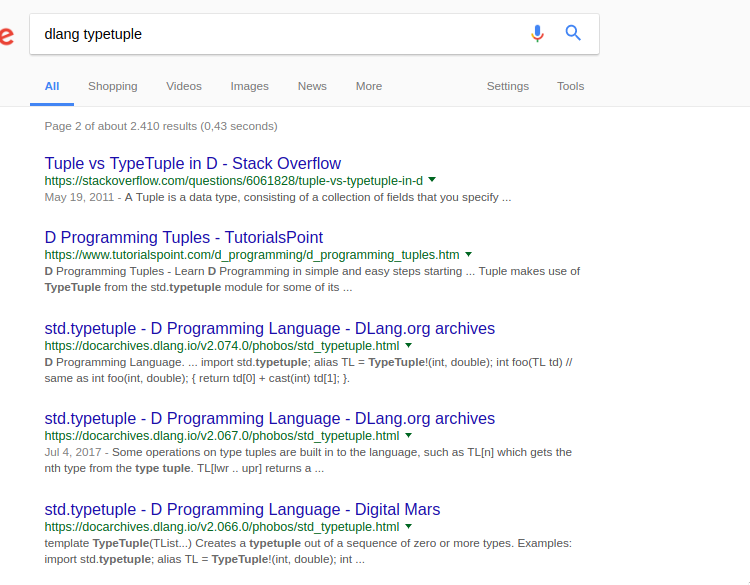Viewport: 750px width, 585px height.
Task: Click the Google logo at left edge
Action: (x=7, y=36)
